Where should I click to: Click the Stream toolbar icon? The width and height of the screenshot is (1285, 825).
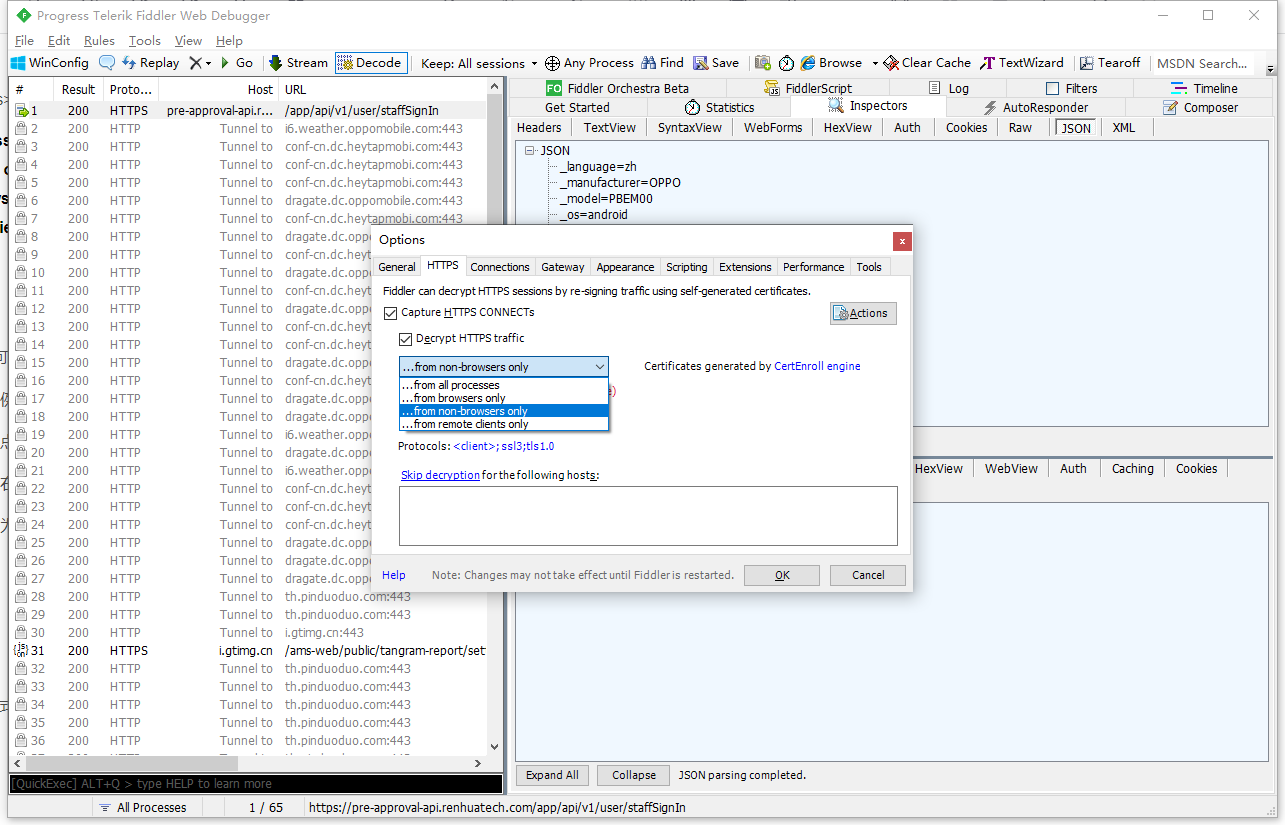[x=297, y=62]
